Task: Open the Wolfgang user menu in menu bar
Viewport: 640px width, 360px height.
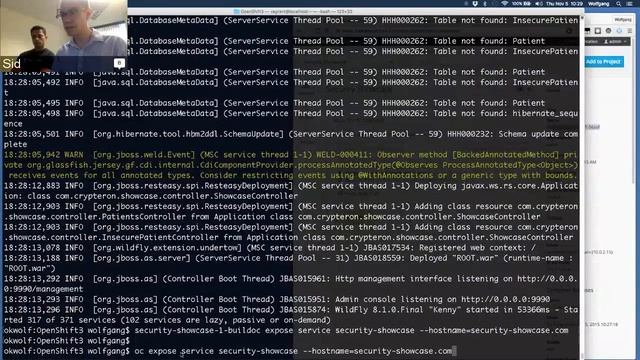Action: (x=598, y=4)
